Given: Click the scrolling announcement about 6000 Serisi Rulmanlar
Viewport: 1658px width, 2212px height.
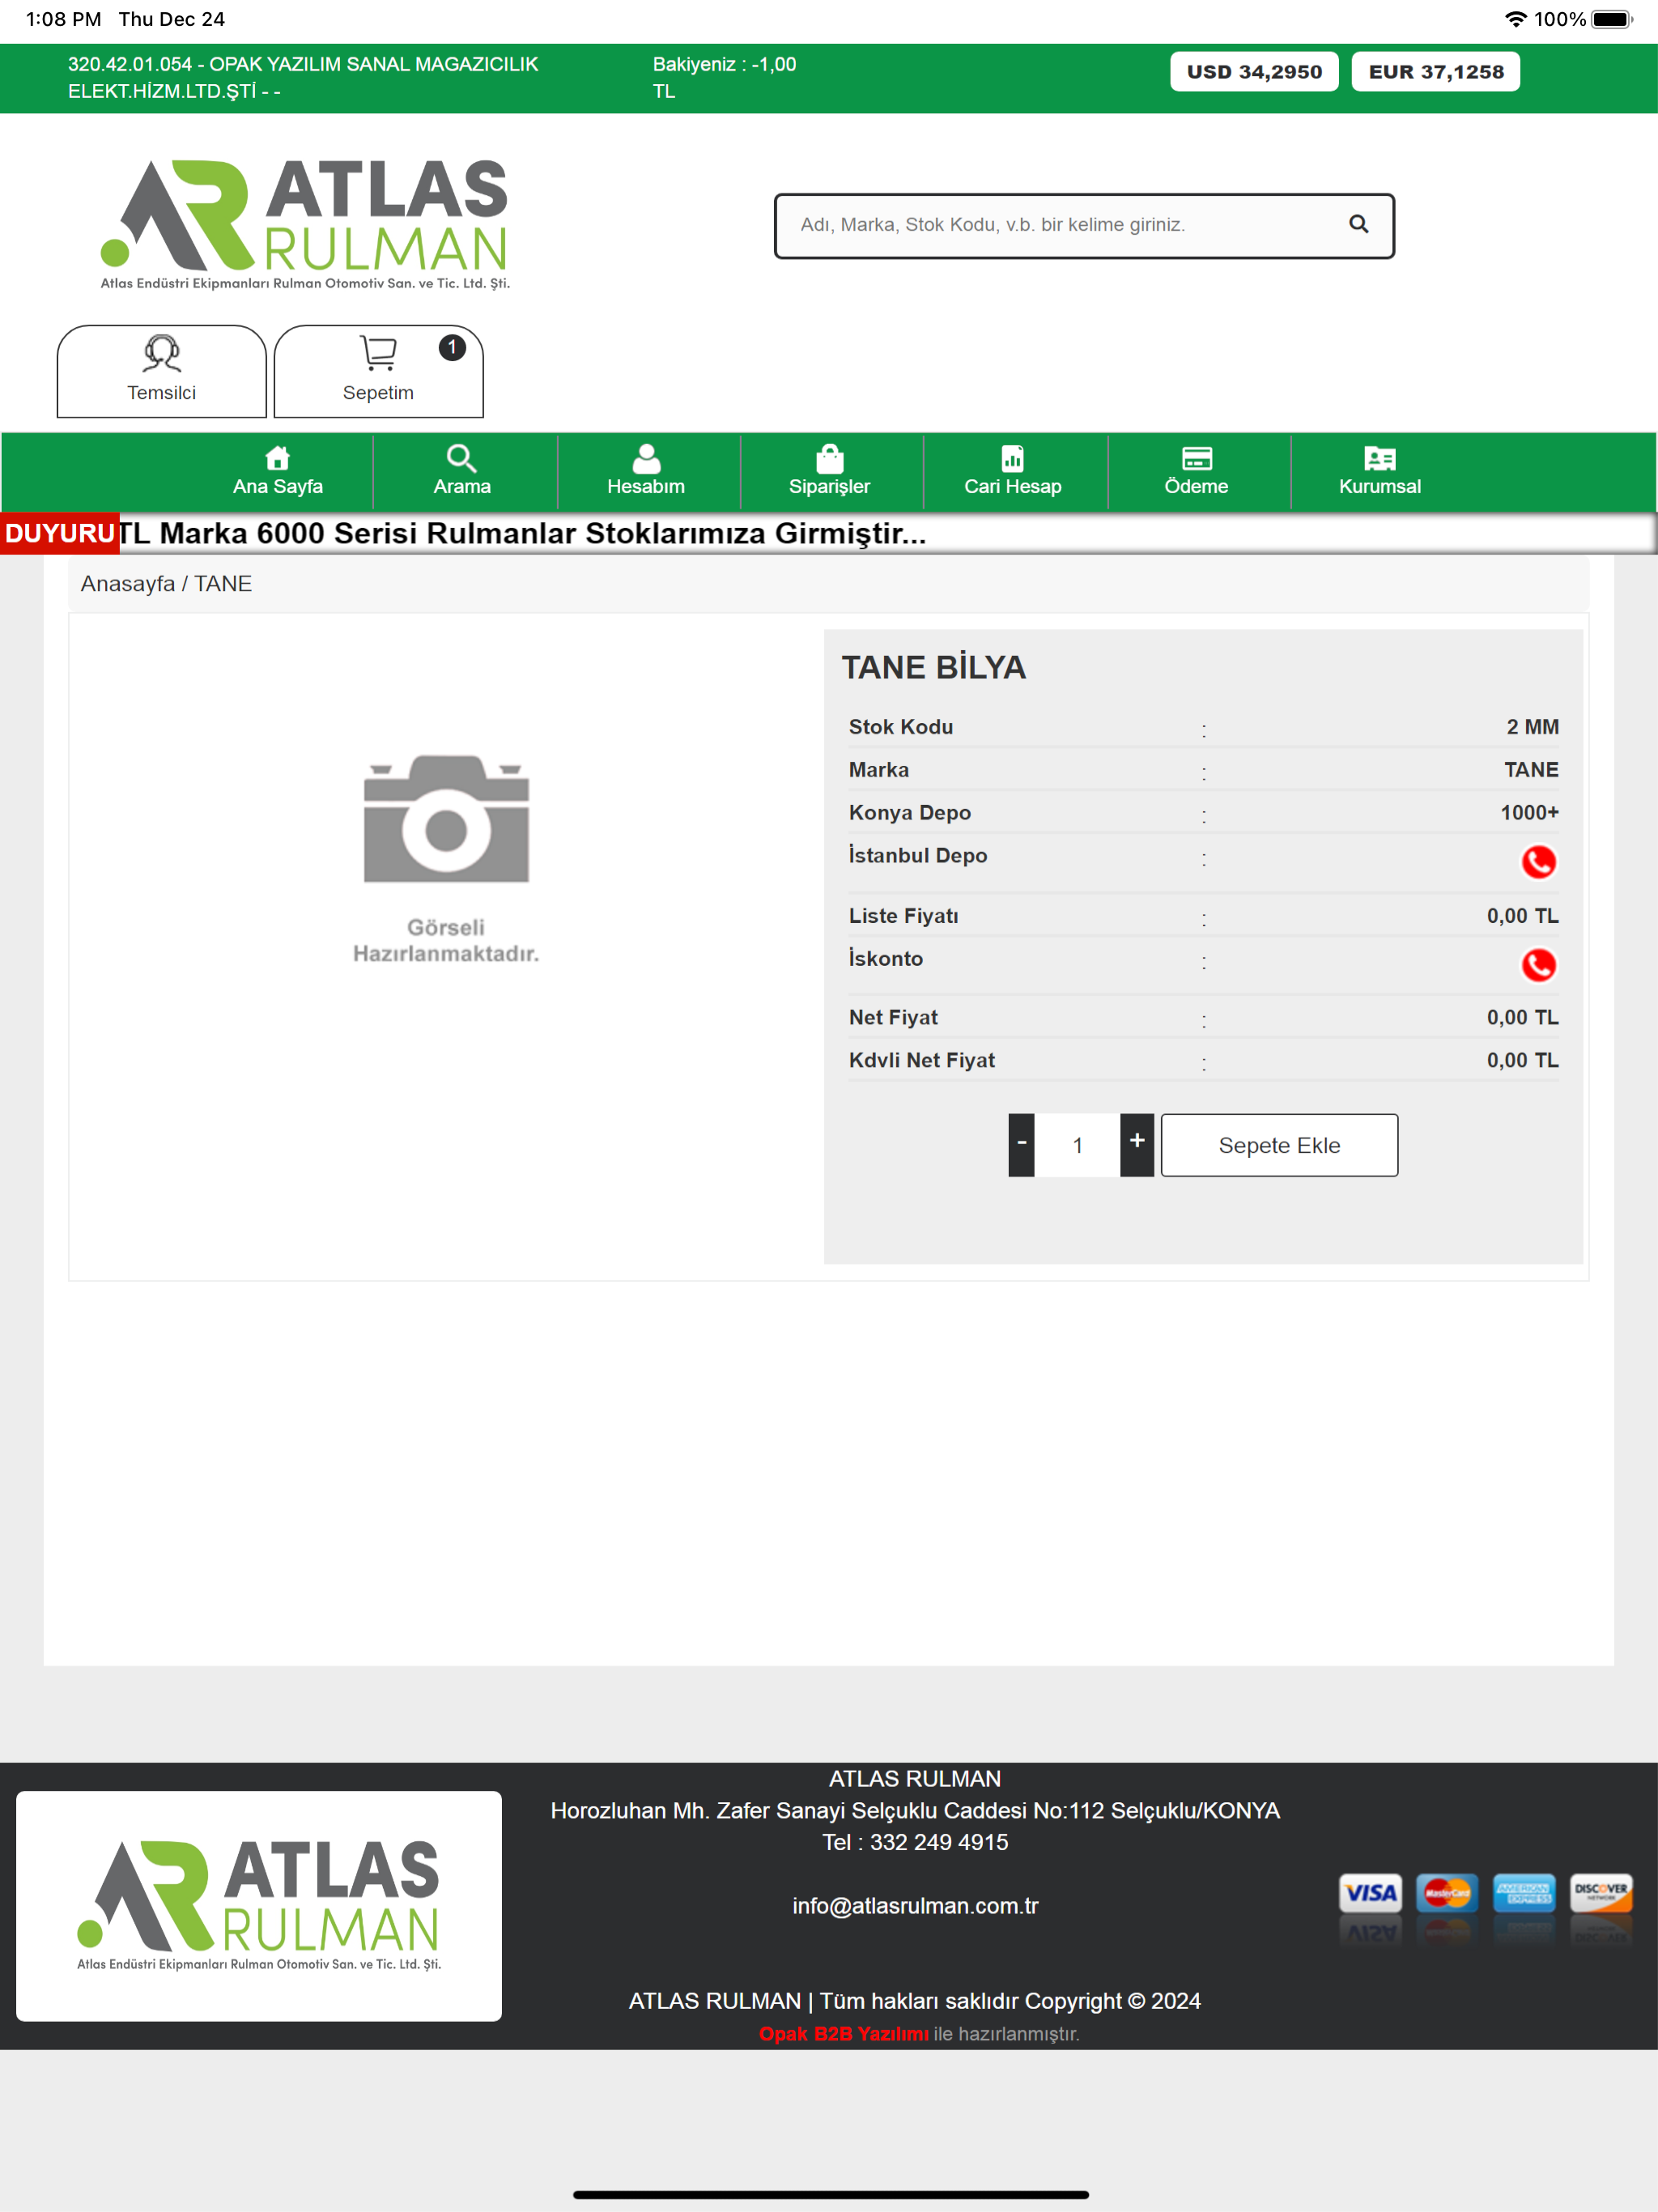Looking at the screenshot, I should coord(523,533).
